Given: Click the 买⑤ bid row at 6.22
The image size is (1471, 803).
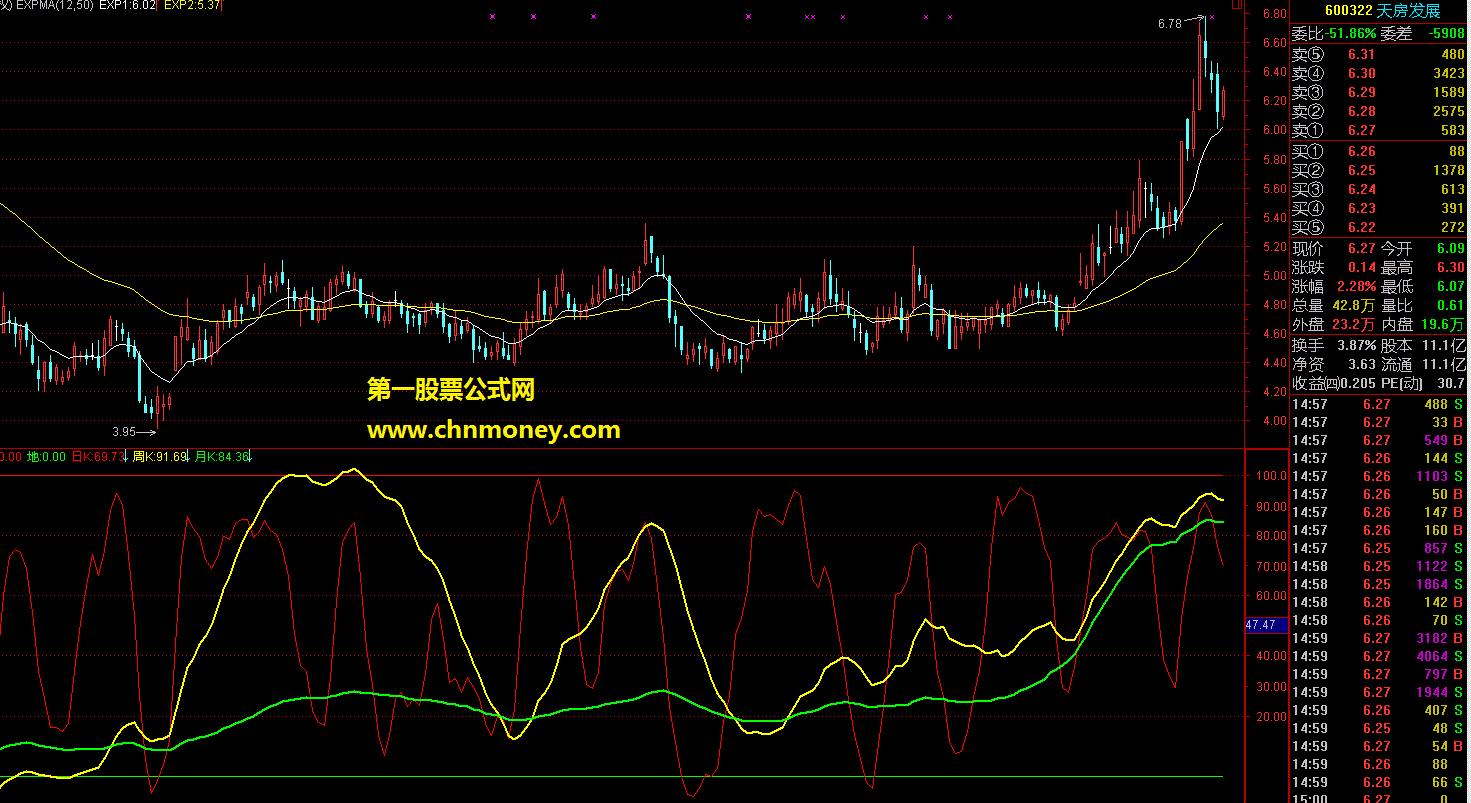Looking at the screenshot, I should 1379,227.
